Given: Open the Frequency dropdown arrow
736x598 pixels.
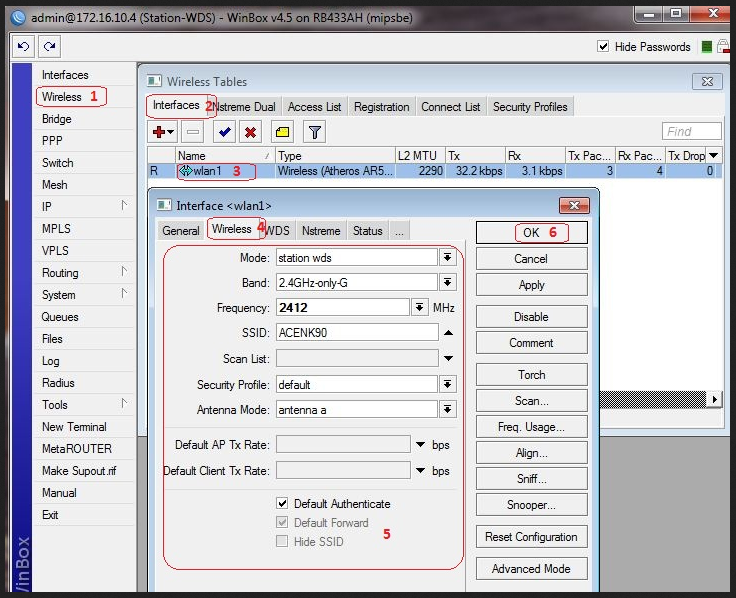Looking at the screenshot, I should pyautogui.click(x=419, y=307).
